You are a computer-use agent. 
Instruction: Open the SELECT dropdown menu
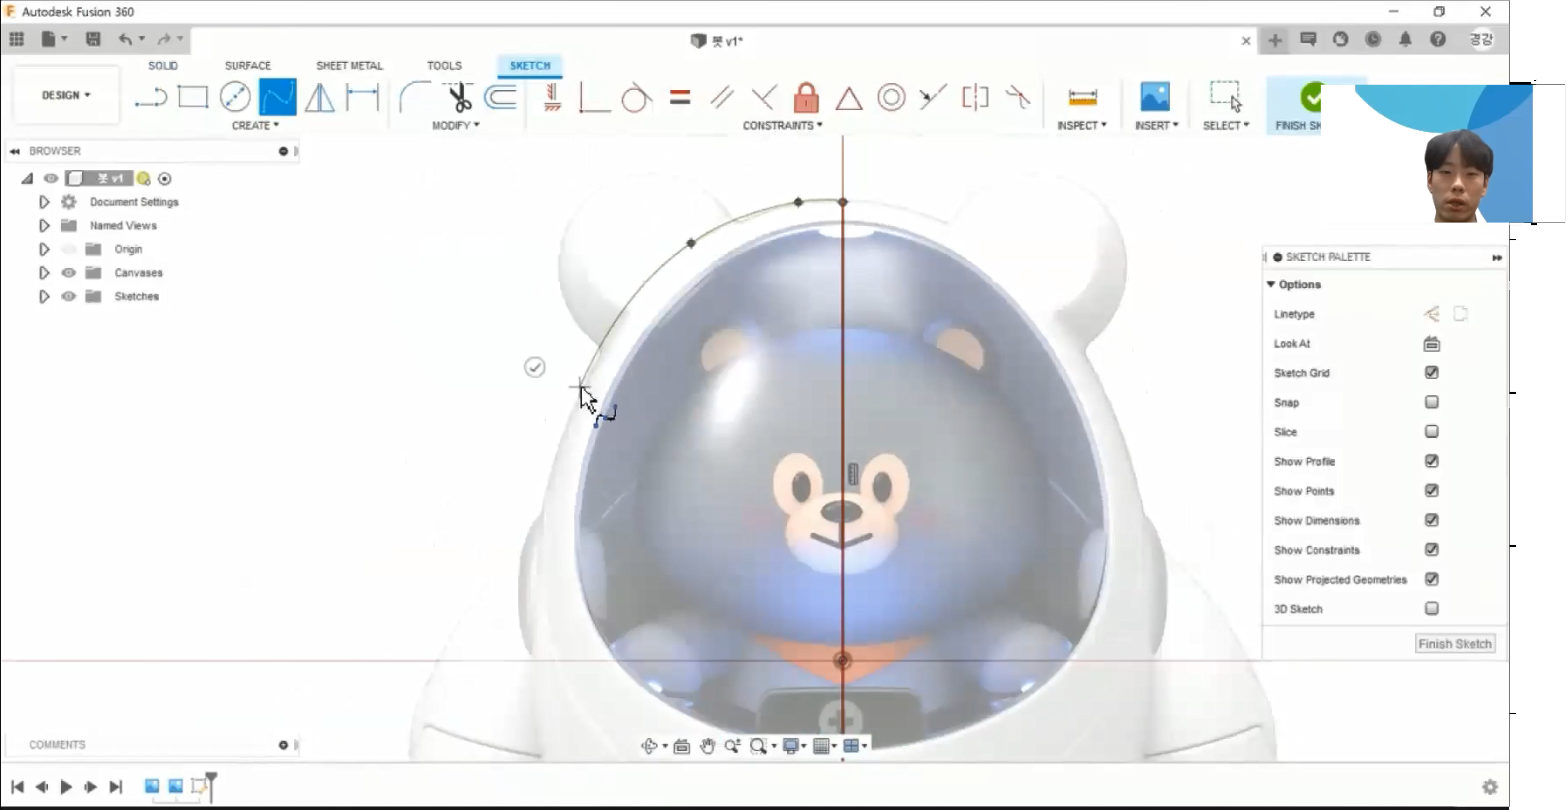tap(1226, 126)
